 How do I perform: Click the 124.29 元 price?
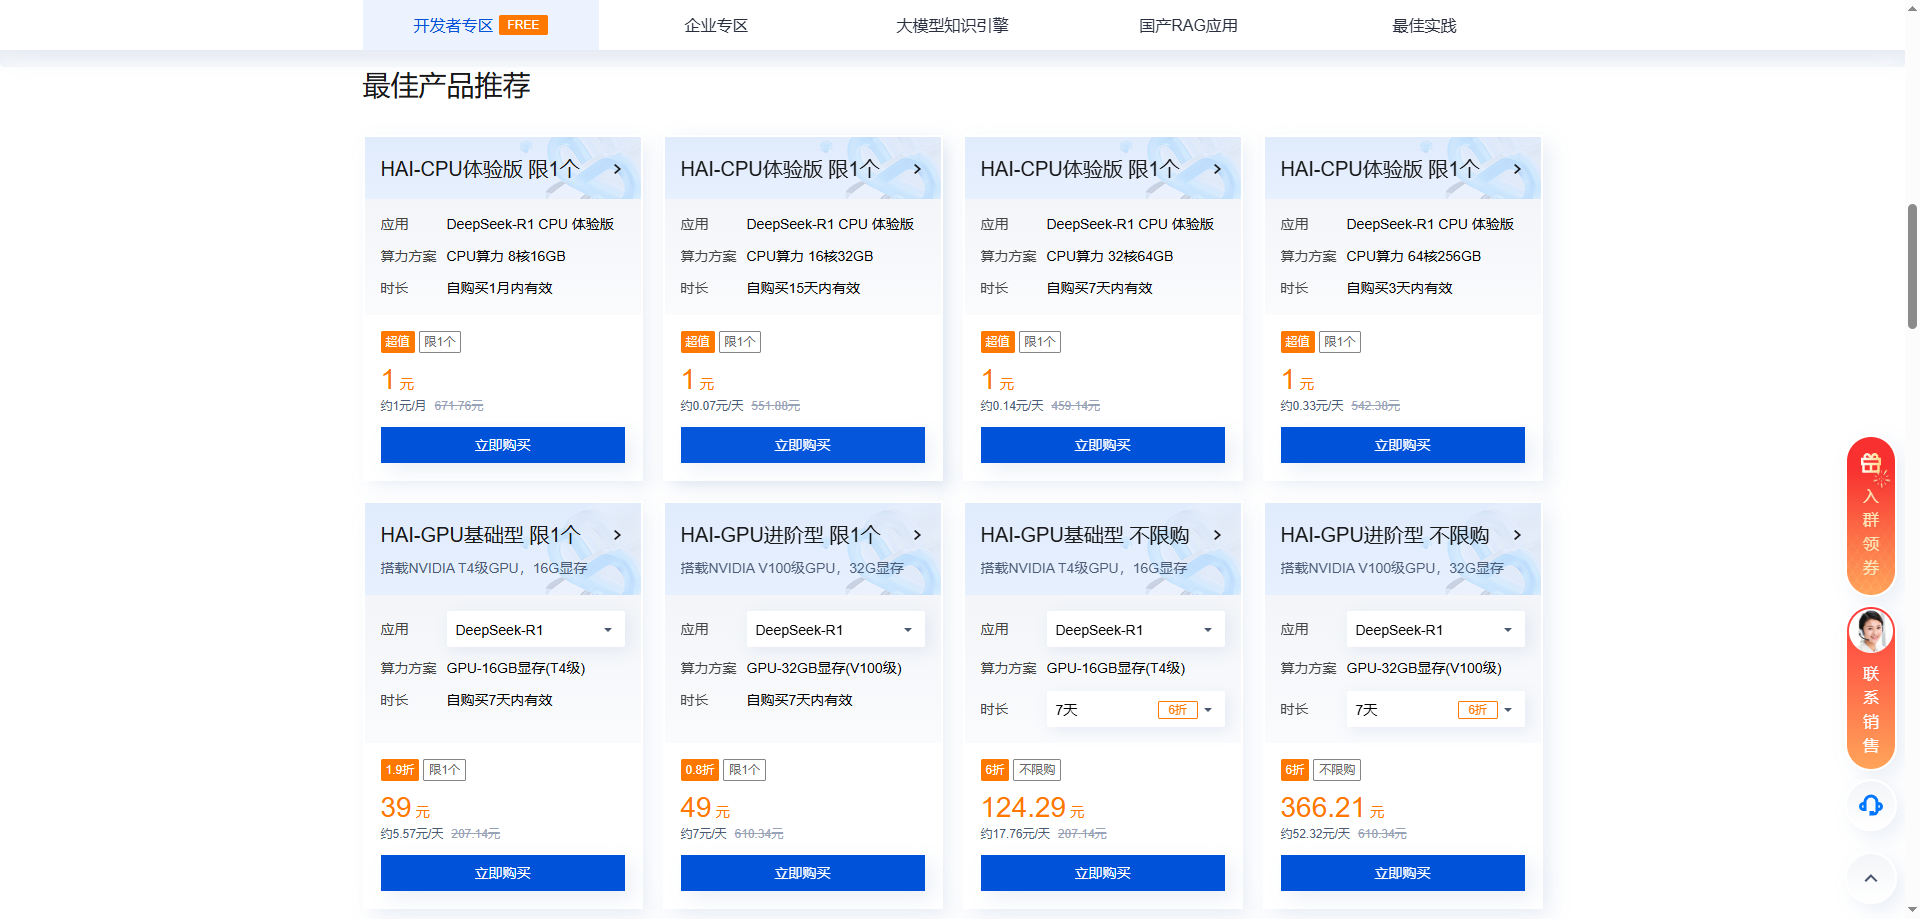(1032, 808)
